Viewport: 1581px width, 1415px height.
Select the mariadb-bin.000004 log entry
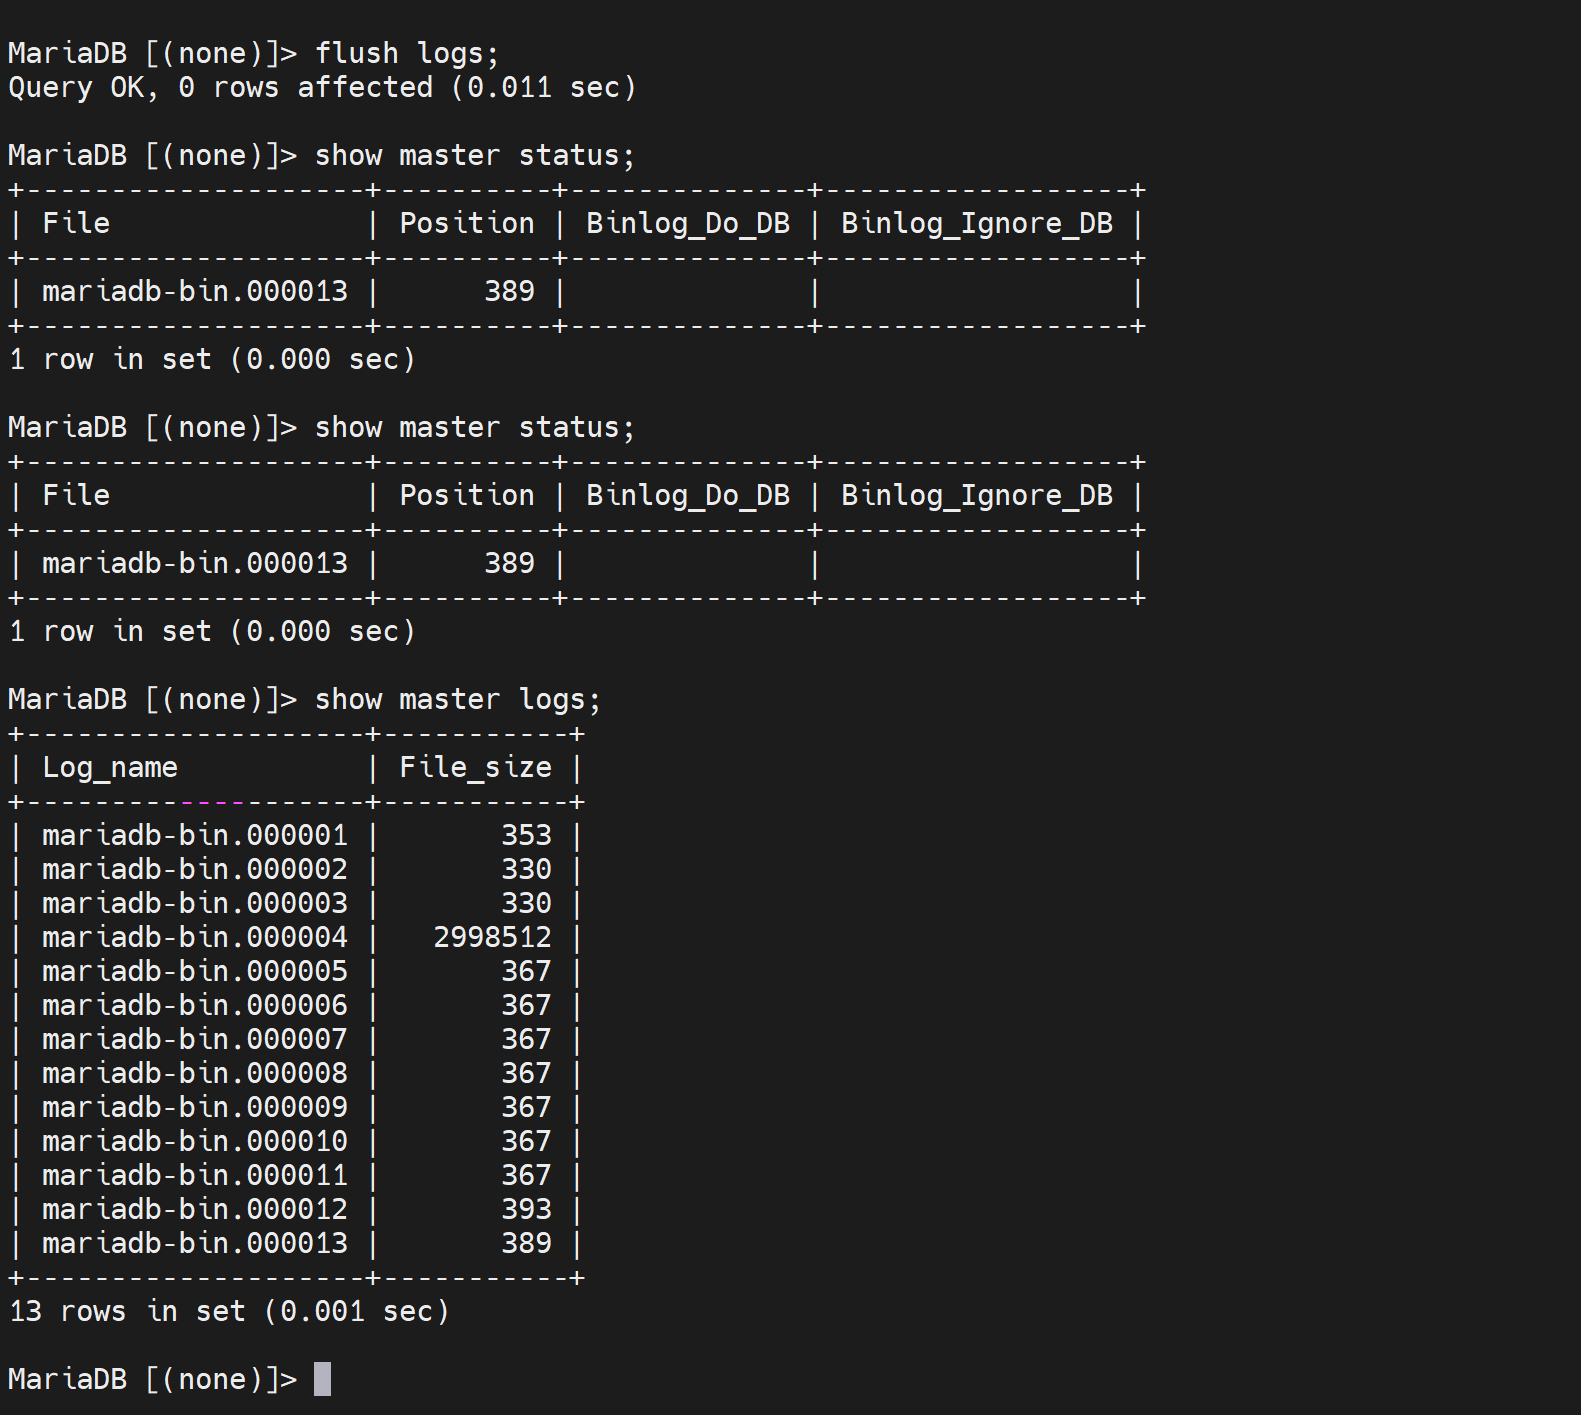(x=194, y=937)
